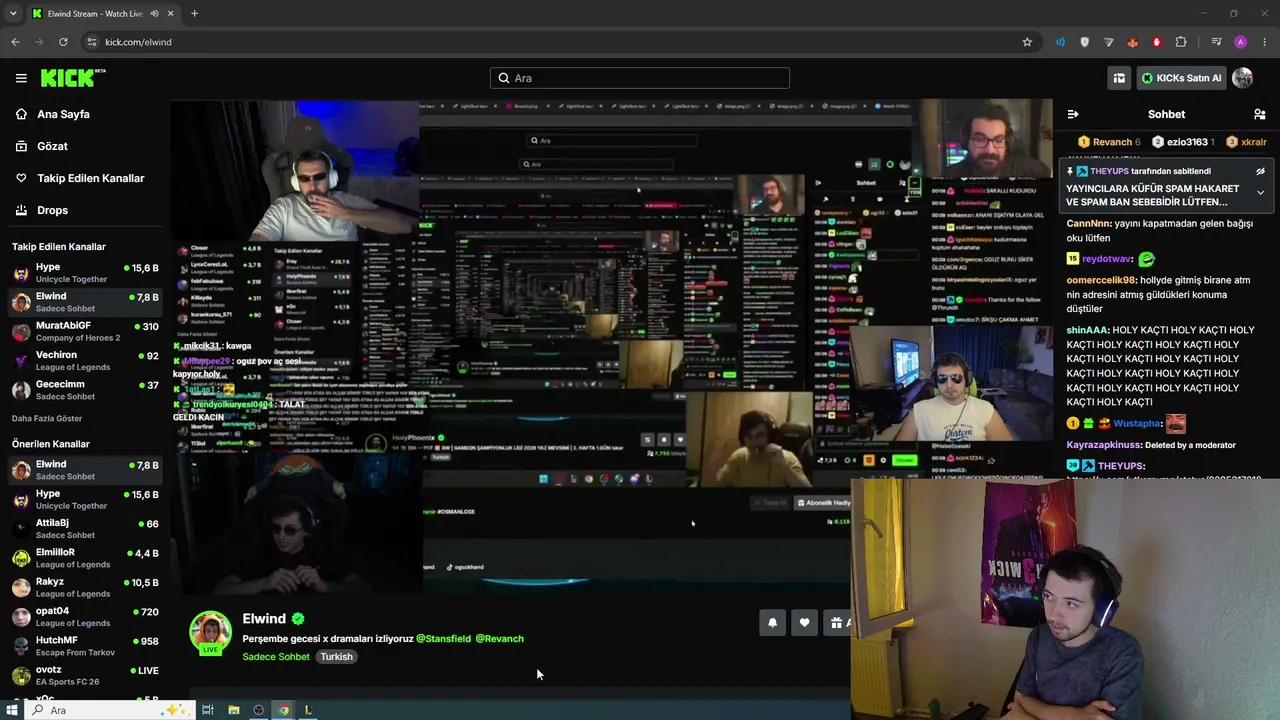This screenshot has width=1280, height=720.
Task: Open Chrome tab search dropdown
Action: click(13, 14)
